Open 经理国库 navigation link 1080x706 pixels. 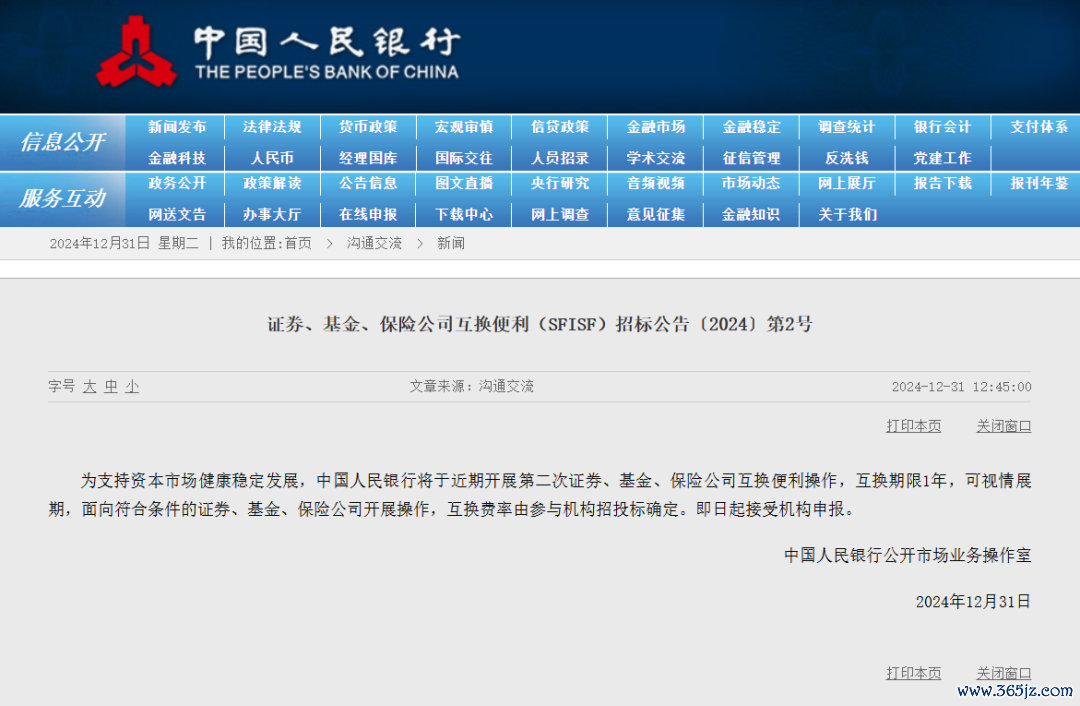368,158
